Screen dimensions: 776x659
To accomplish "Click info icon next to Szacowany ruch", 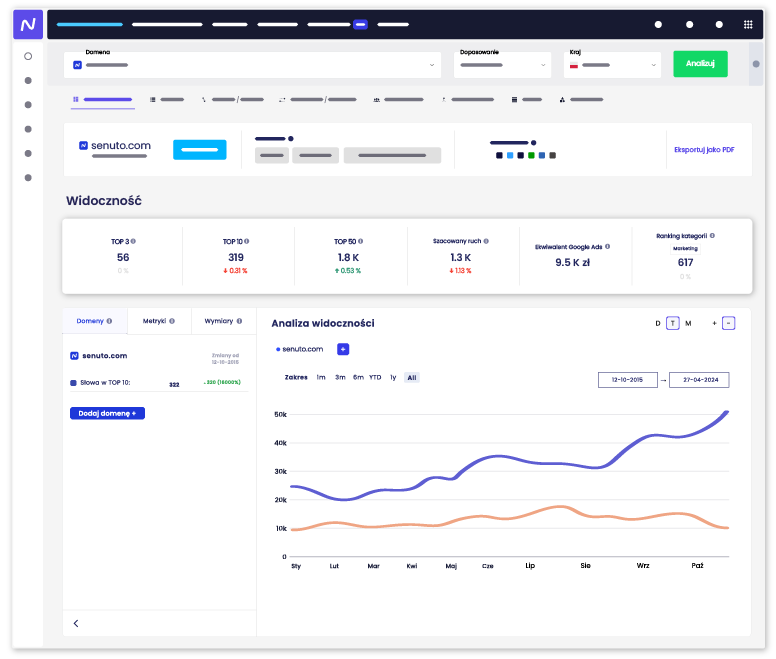I will pyautogui.click(x=486, y=241).
